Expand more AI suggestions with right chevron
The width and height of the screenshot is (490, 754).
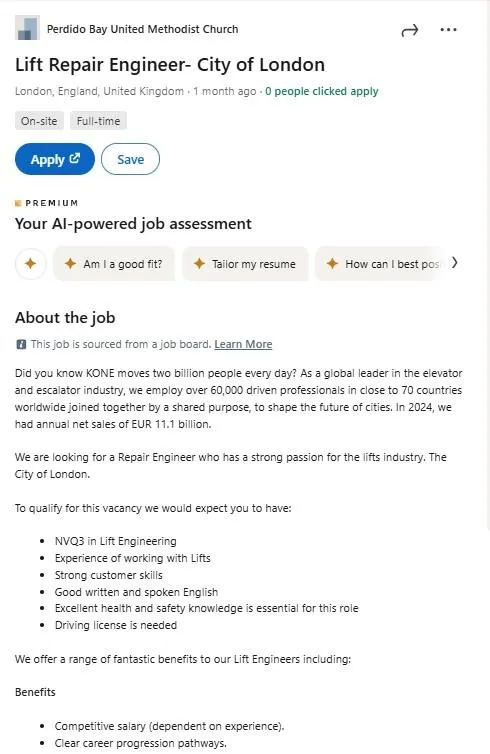click(454, 263)
